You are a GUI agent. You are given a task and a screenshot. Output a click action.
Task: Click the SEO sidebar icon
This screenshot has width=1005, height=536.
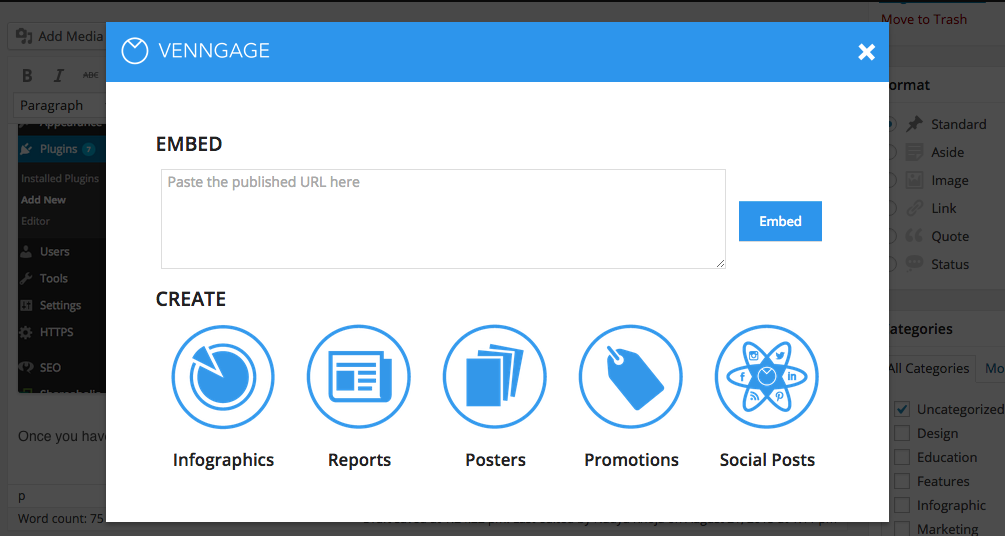pyautogui.click(x=26, y=367)
